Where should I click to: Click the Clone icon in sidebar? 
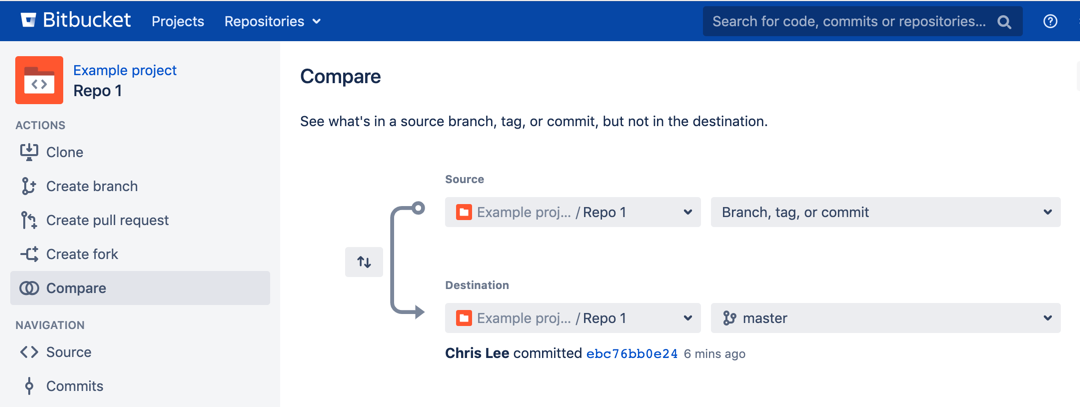[x=29, y=152]
